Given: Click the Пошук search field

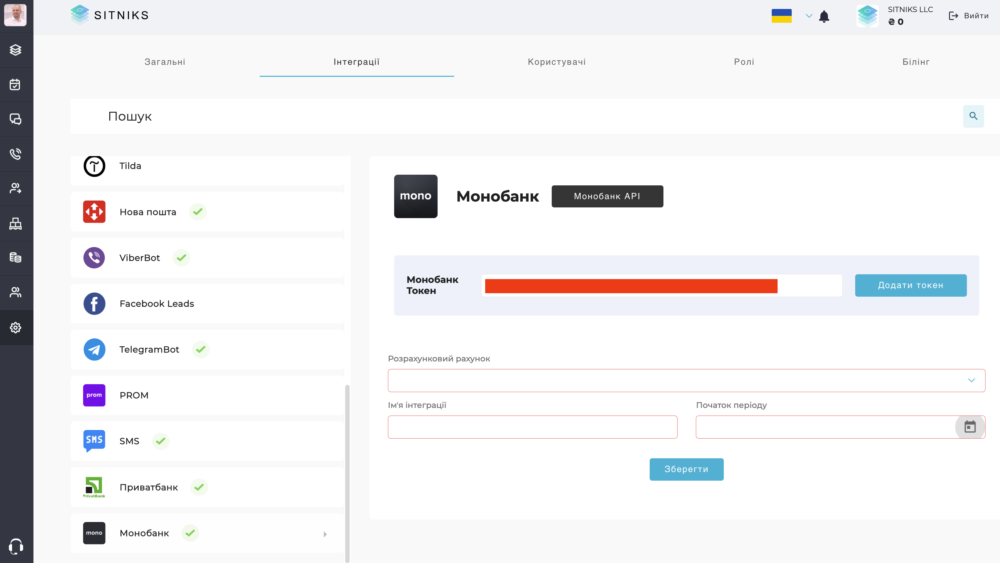Looking at the screenshot, I should point(517,116).
